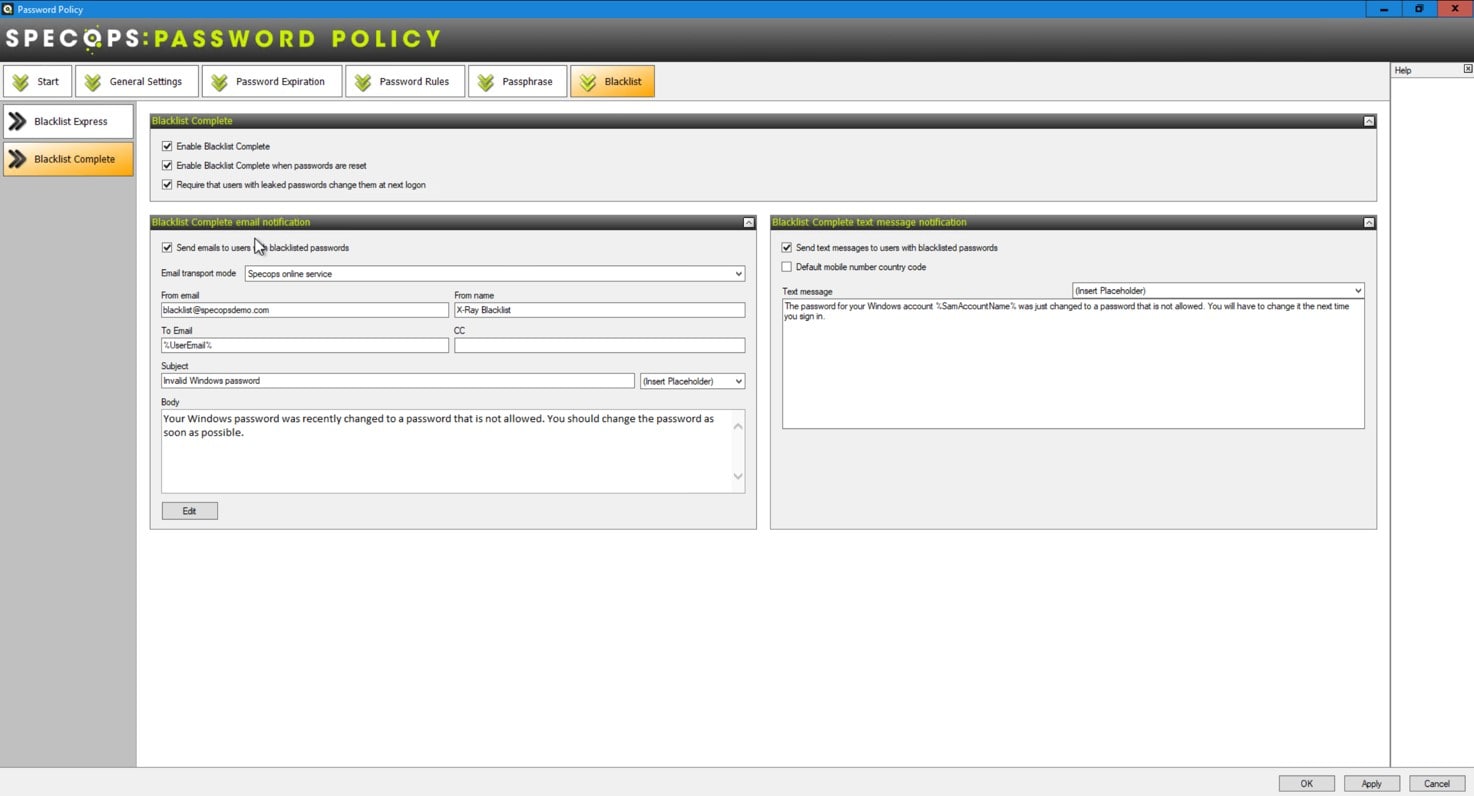The height and width of the screenshot is (796, 1474).
Task: Click the chevron icon beside Blacklist Express
Action: (x=19, y=121)
